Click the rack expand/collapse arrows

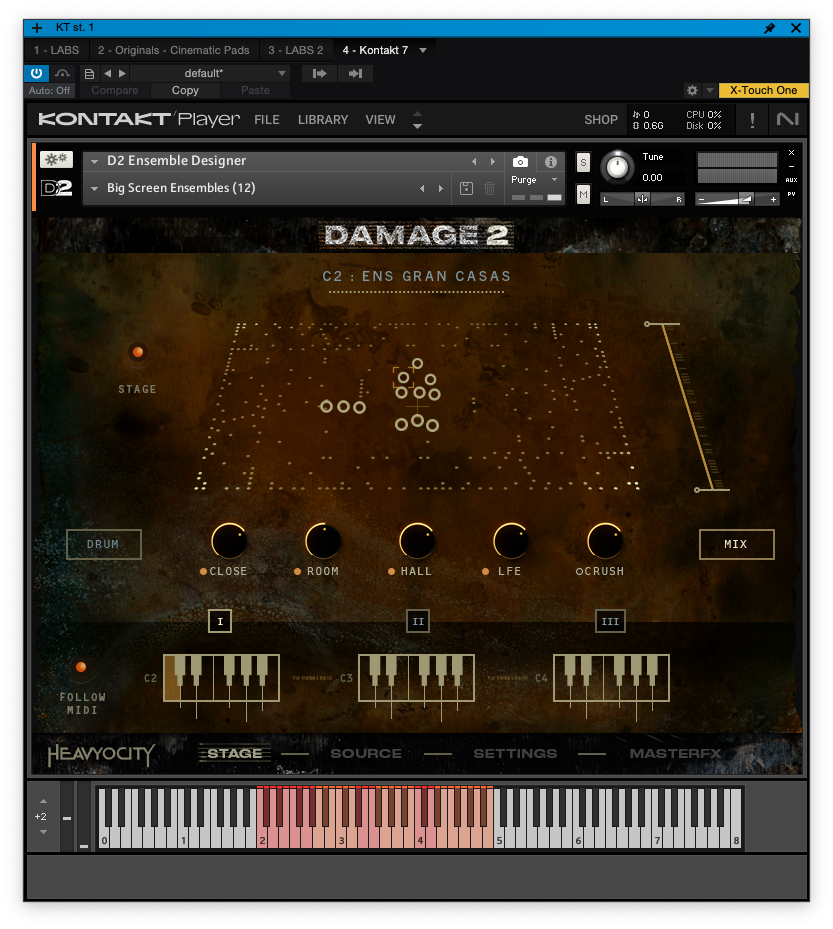click(417, 120)
